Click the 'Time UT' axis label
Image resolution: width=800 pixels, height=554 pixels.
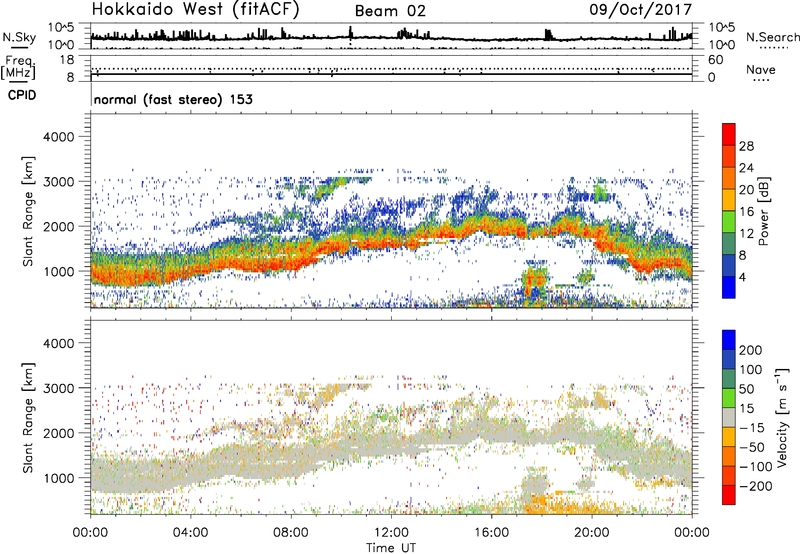point(391,548)
